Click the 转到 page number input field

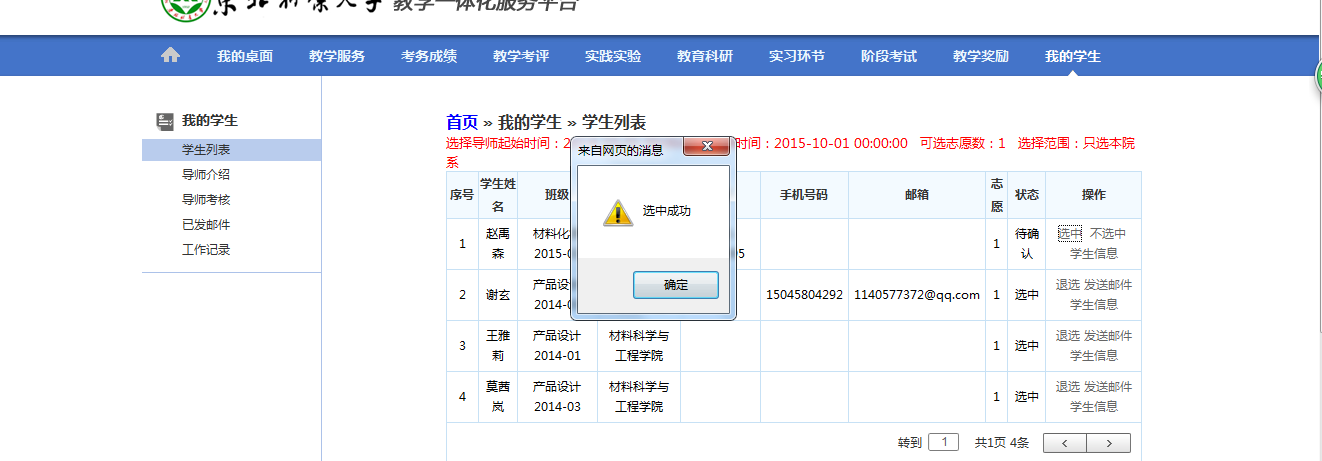coord(944,442)
